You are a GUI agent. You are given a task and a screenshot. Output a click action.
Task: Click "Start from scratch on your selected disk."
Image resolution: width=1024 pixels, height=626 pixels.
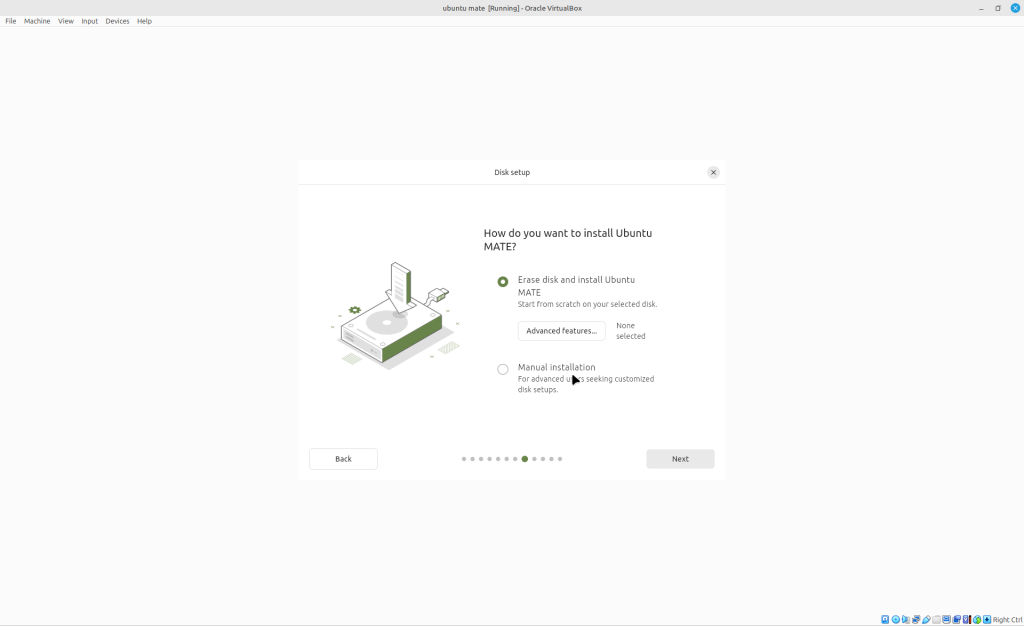(x=587, y=304)
